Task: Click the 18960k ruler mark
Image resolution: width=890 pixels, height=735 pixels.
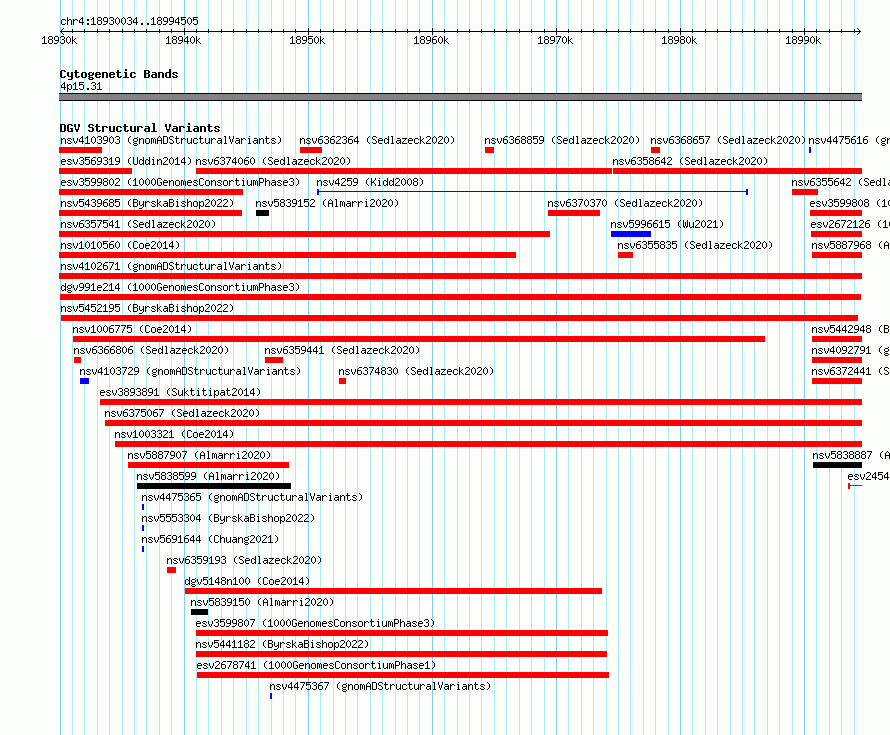Action: (x=431, y=40)
